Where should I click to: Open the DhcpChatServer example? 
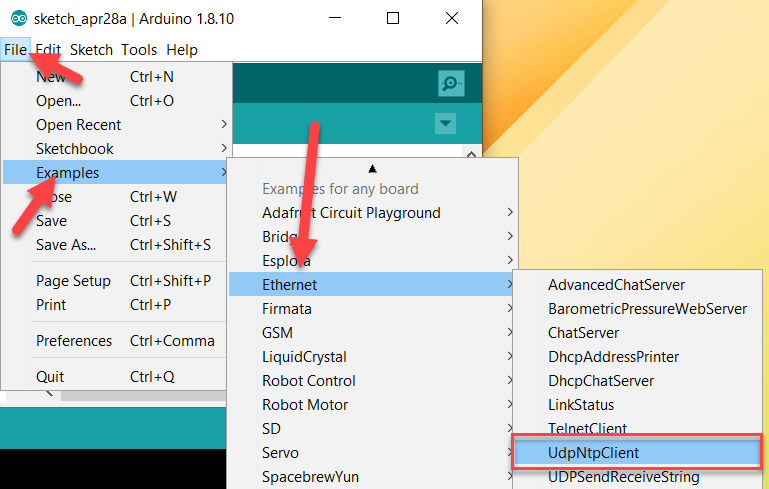(638, 381)
